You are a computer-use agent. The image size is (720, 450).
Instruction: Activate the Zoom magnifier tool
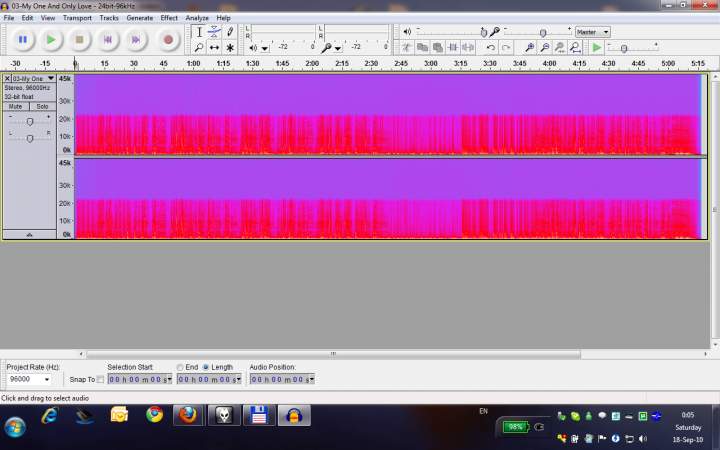(x=199, y=47)
